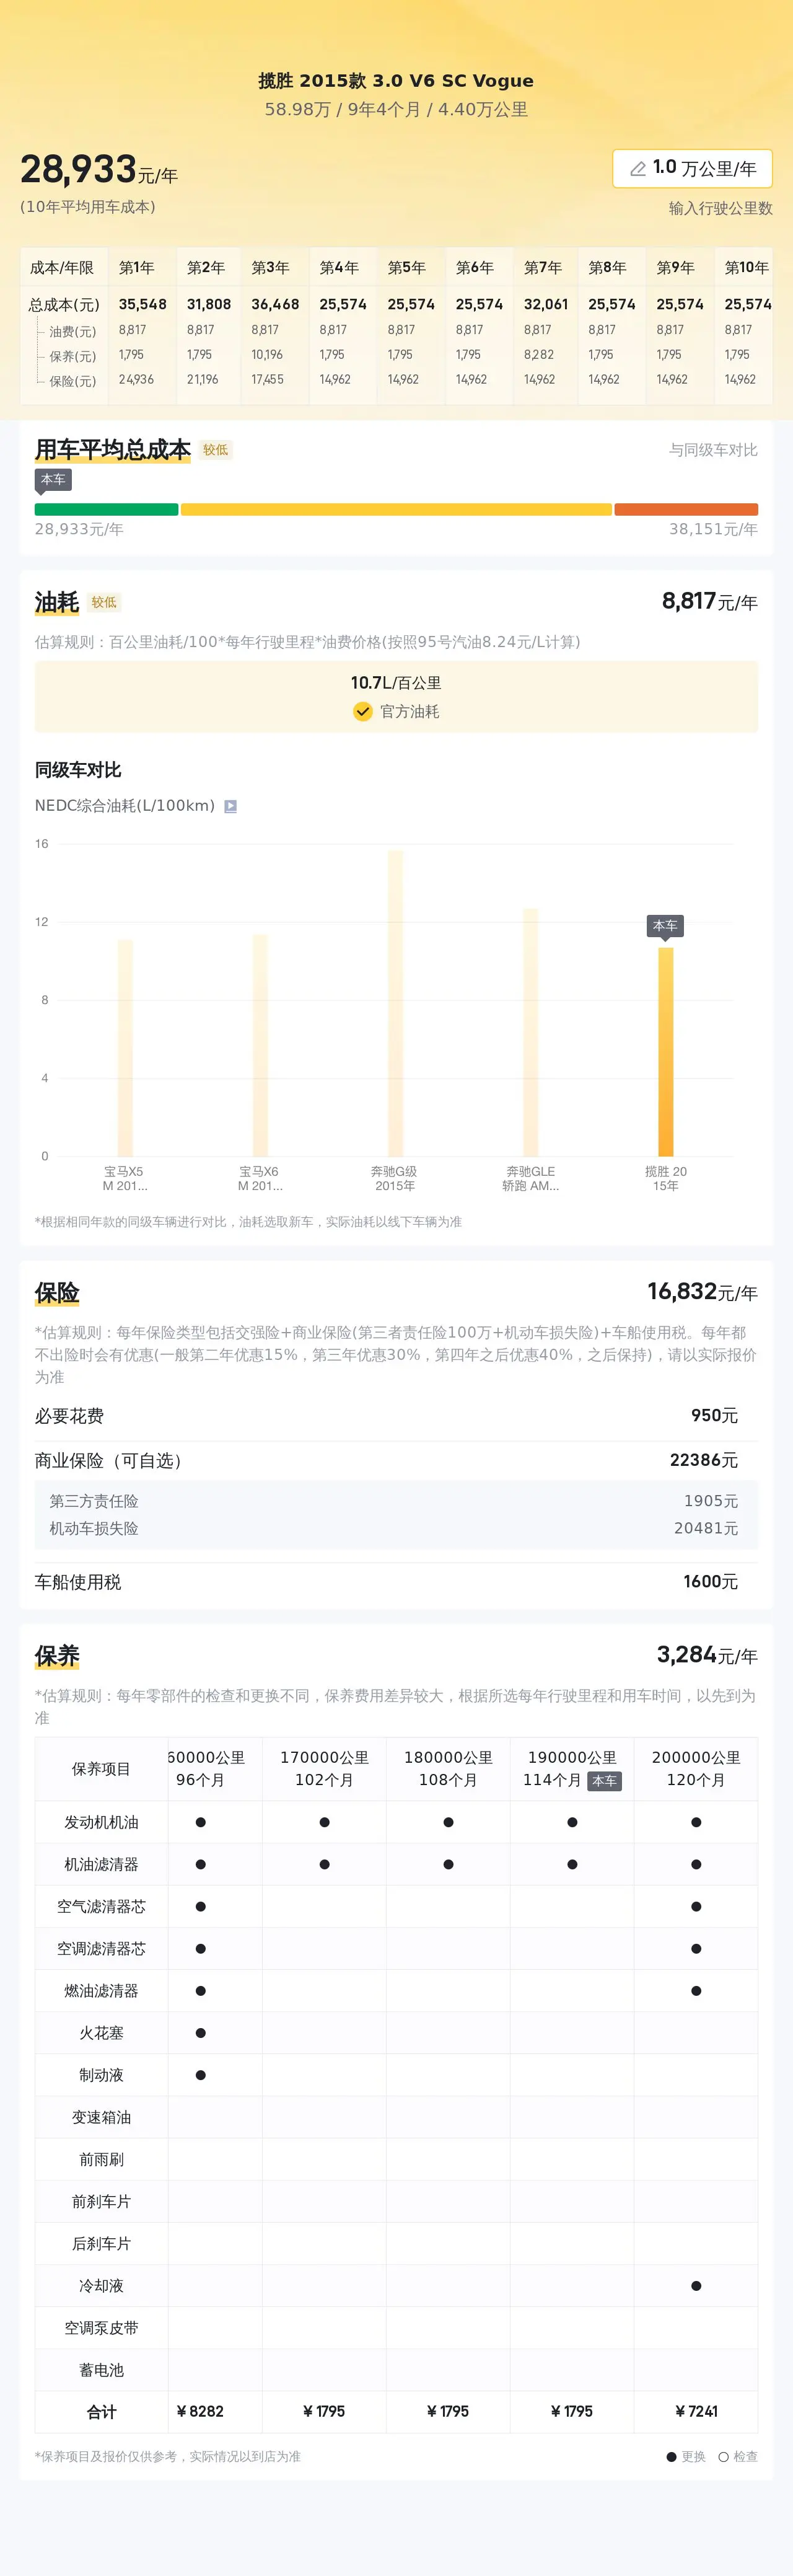Click the 38,151元/年 comparison value
Image resolution: width=793 pixels, height=2576 pixels.
[x=713, y=529]
